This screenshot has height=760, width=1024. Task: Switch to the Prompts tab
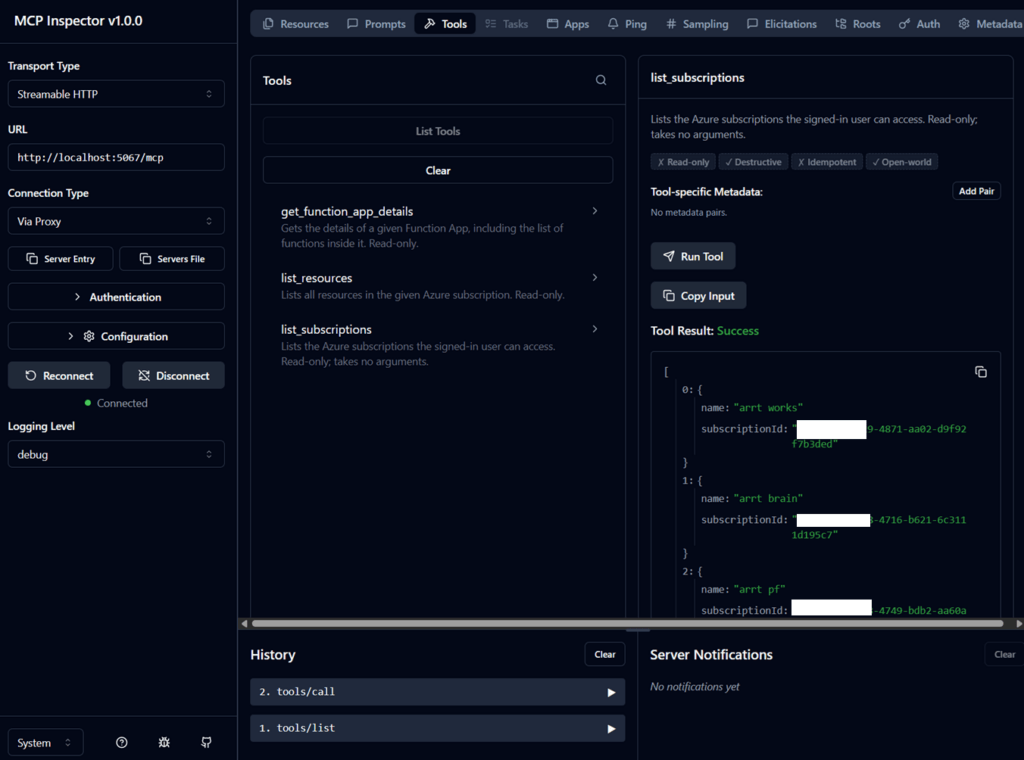coord(376,24)
